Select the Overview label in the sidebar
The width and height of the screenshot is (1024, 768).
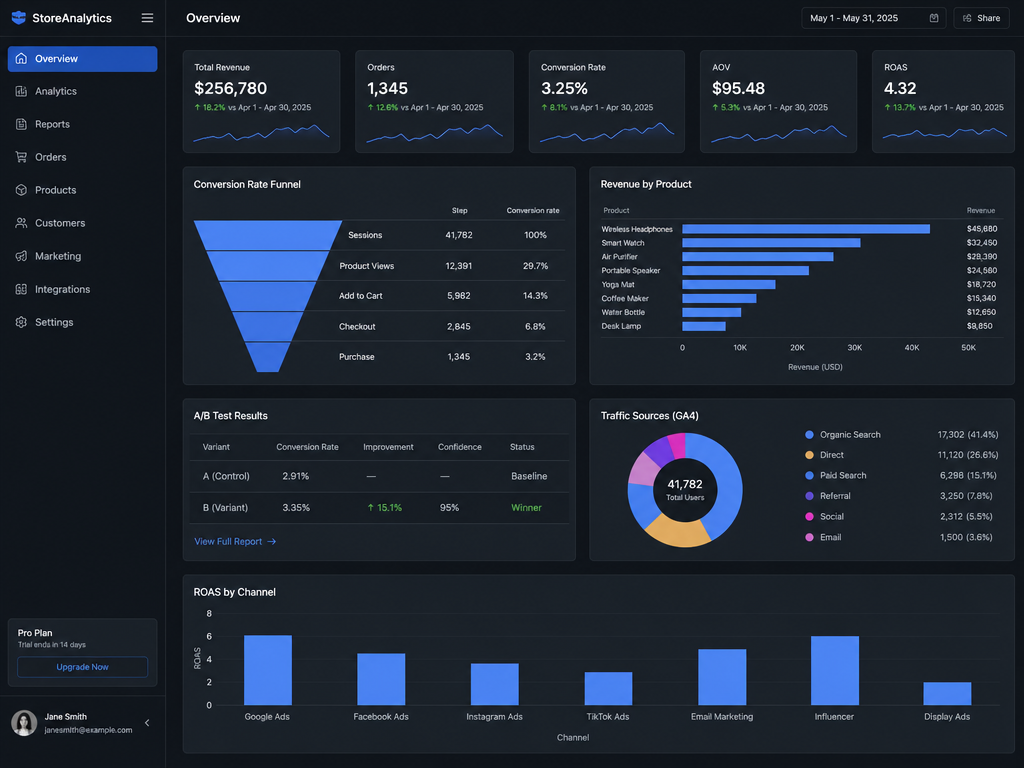[x=56, y=59]
